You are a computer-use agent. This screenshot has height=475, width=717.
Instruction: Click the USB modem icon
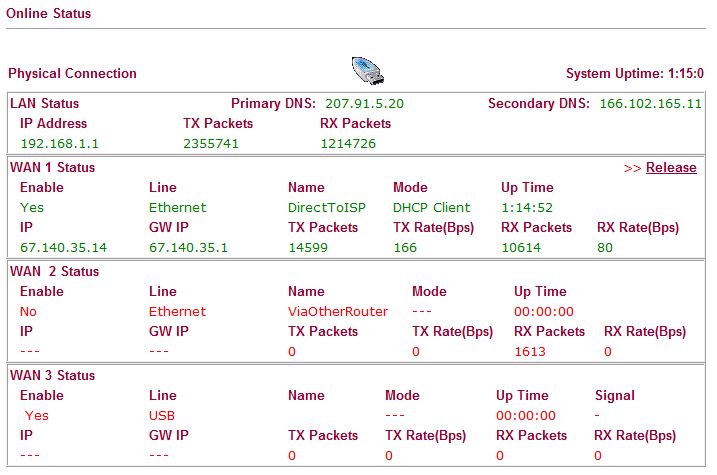click(368, 71)
